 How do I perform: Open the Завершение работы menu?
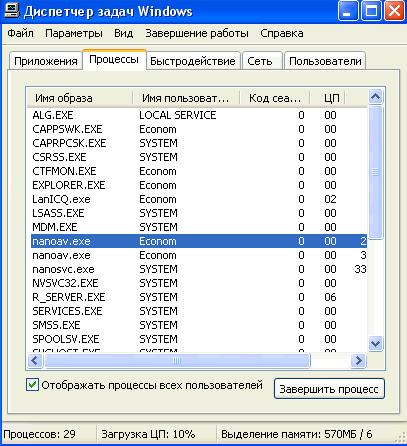tap(197, 33)
